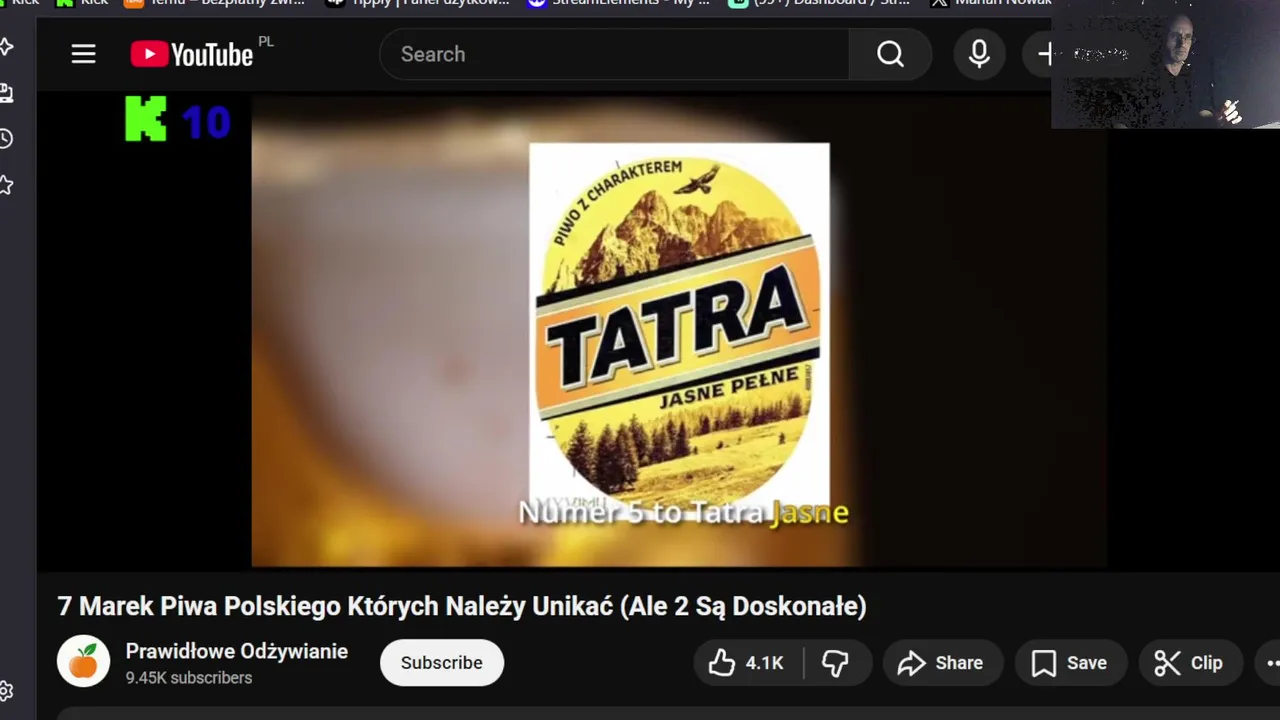1280x720 pixels.
Task: Open the YouTube hamburger guide menu
Action: (83, 54)
